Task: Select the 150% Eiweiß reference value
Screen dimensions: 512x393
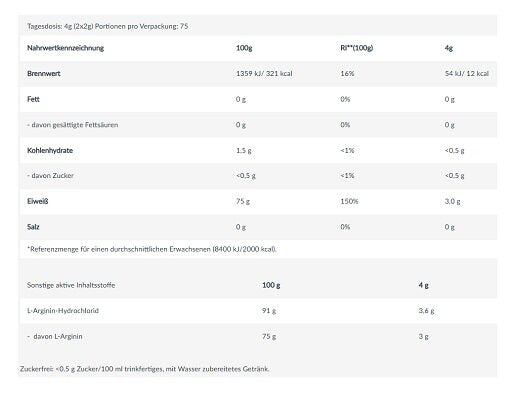Action: click(349, 201)
